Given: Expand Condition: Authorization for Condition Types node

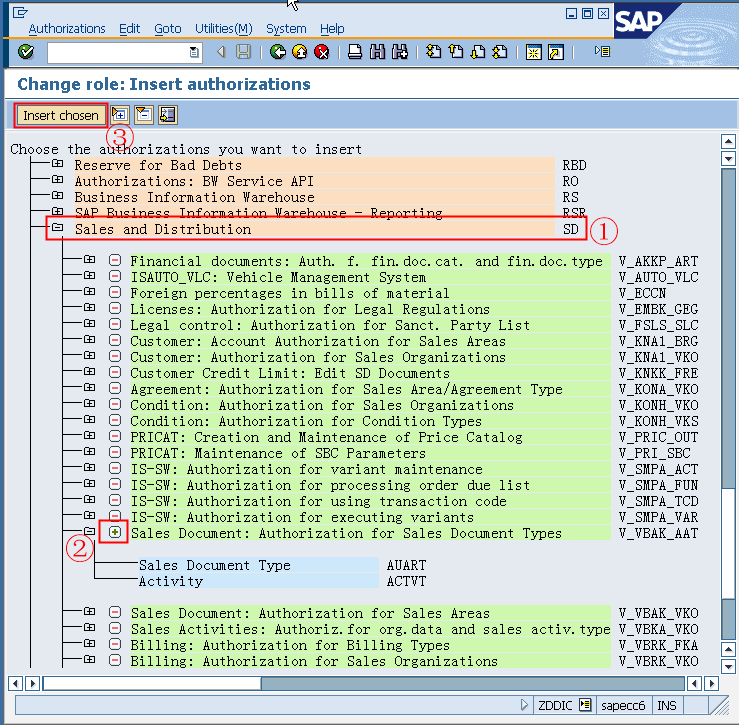Looking at the screenshot, I should coord(90,420).
